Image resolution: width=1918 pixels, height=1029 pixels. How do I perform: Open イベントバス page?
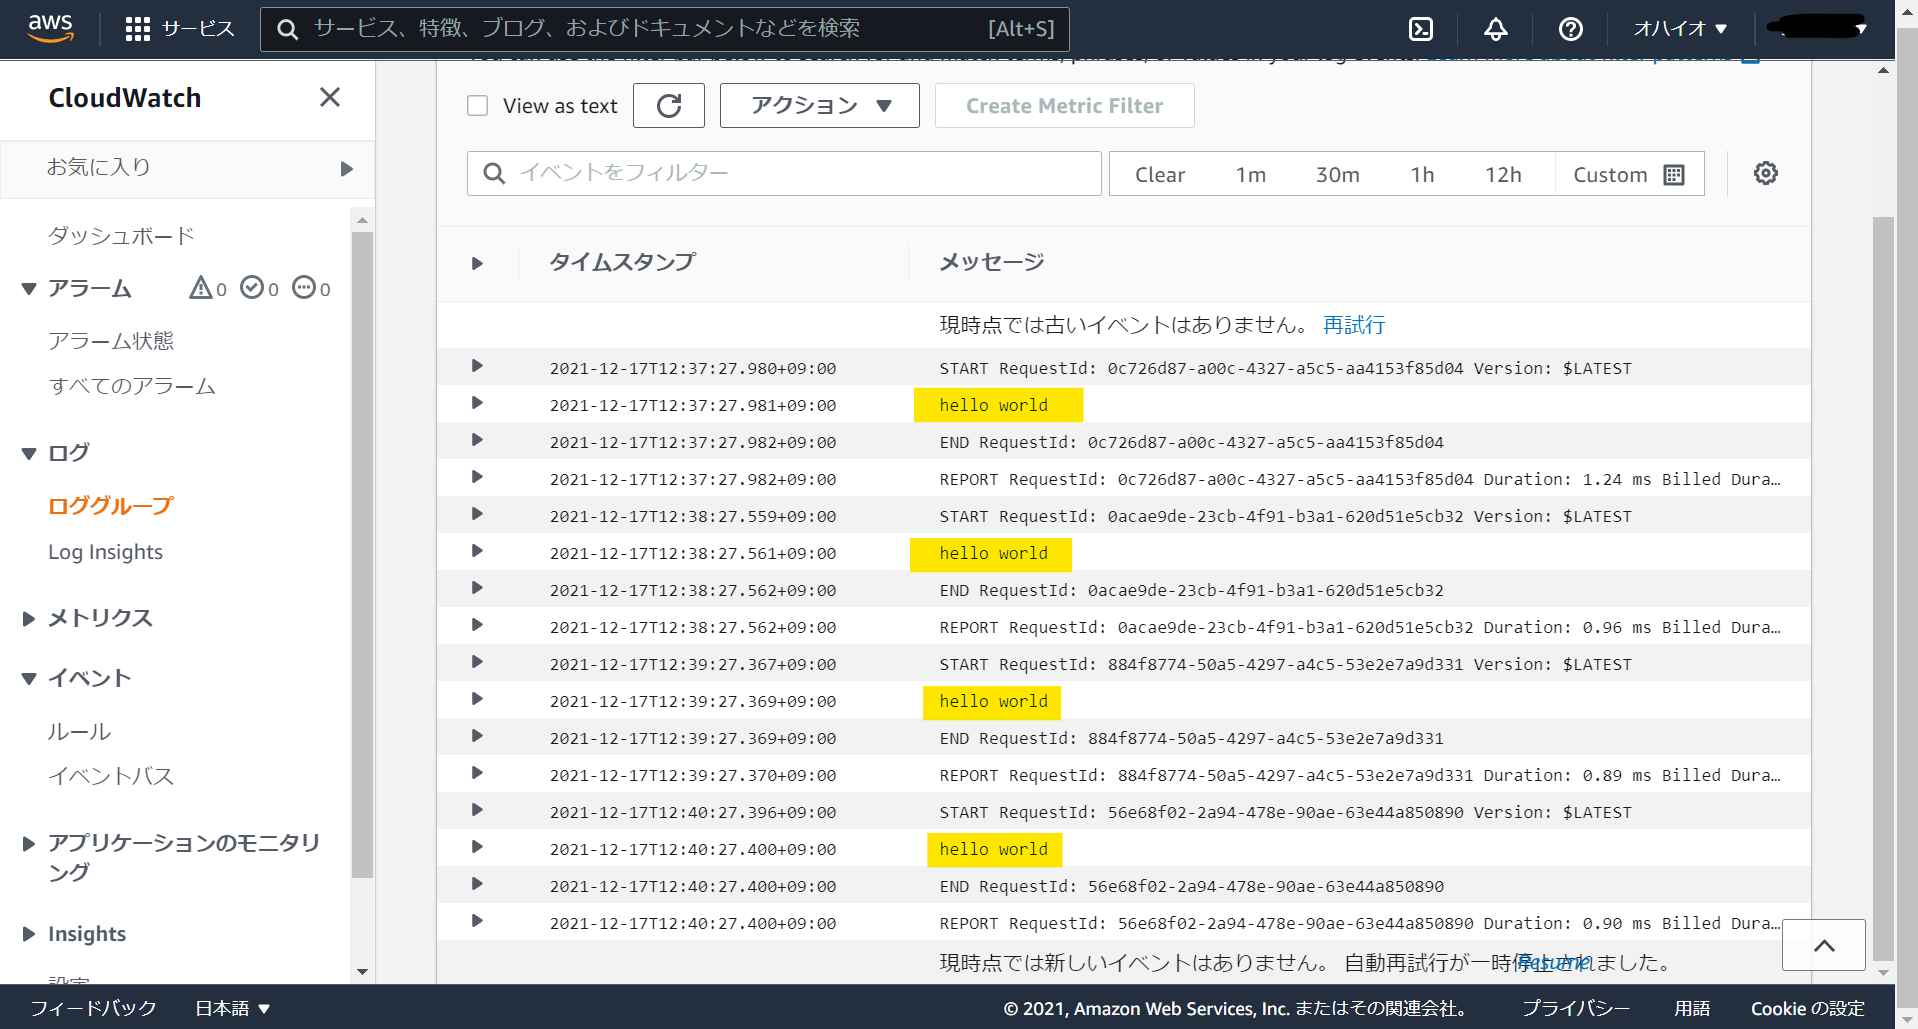click(111, 776)
